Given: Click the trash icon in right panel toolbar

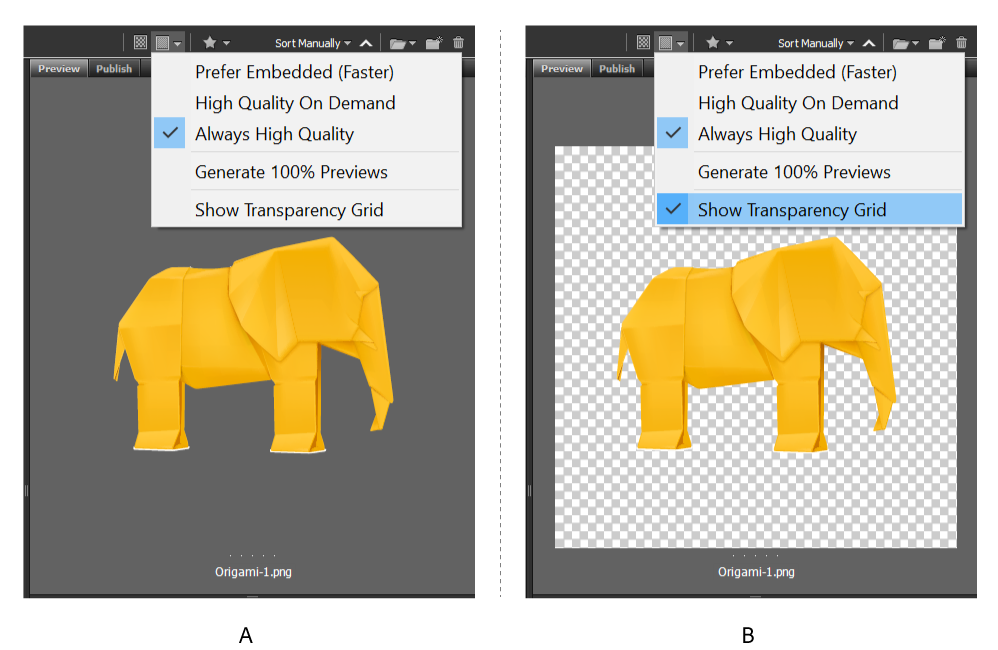Looking at the screenshot, I should click(x=961, y=43).
